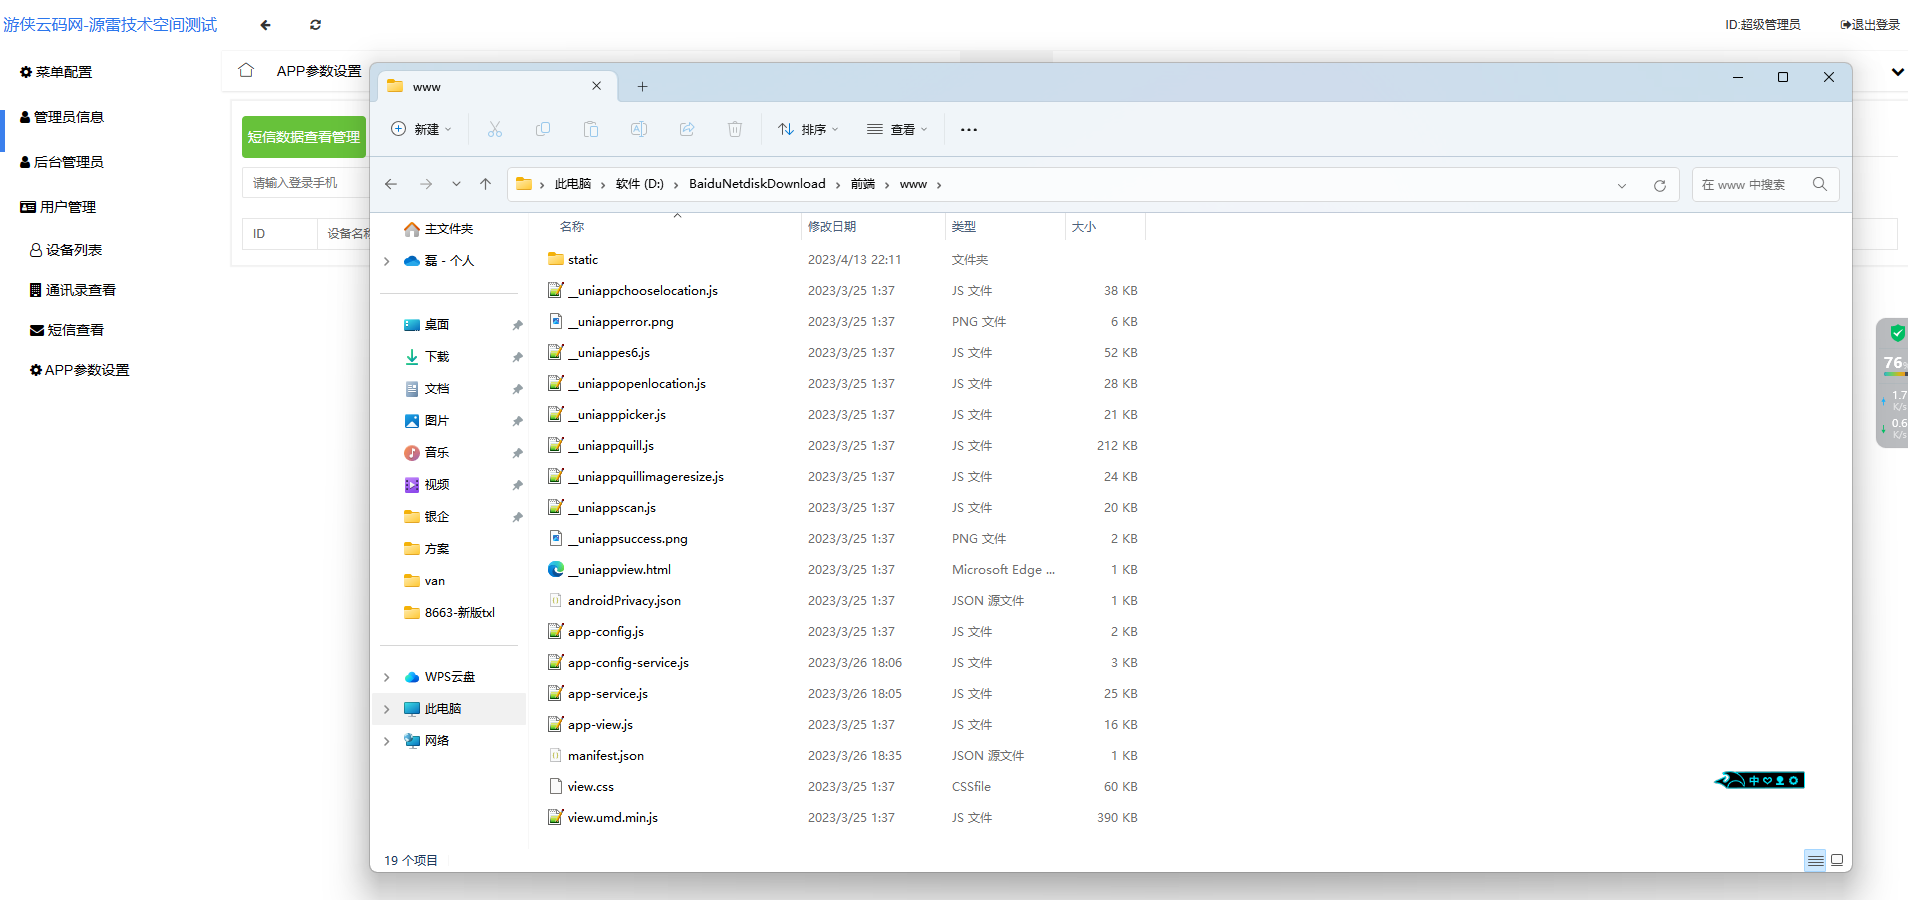Click the Cut scissors icon in toolbar
The width and height of the screenshot is (1908, 900).
495,129
